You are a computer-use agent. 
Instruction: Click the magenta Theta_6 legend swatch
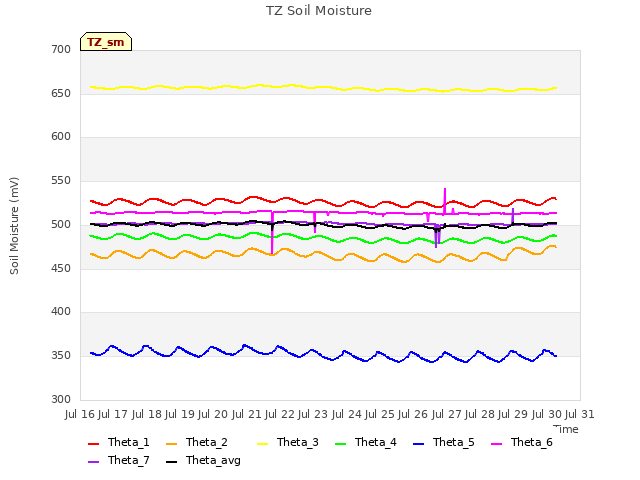click(x=496, y=444)
